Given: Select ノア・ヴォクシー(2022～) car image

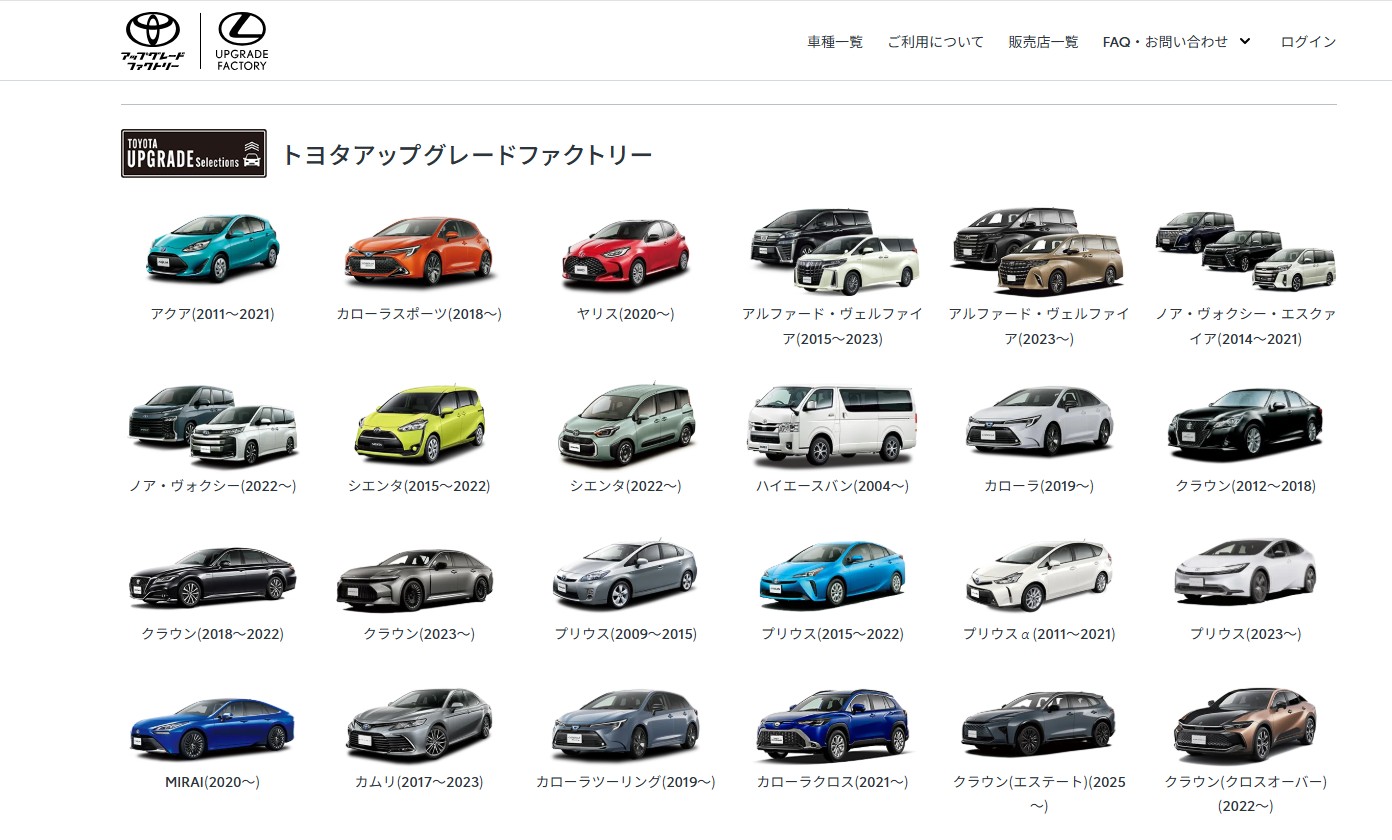Looking at the screenshot, I should pyautogui.click(x=213, y=426).
